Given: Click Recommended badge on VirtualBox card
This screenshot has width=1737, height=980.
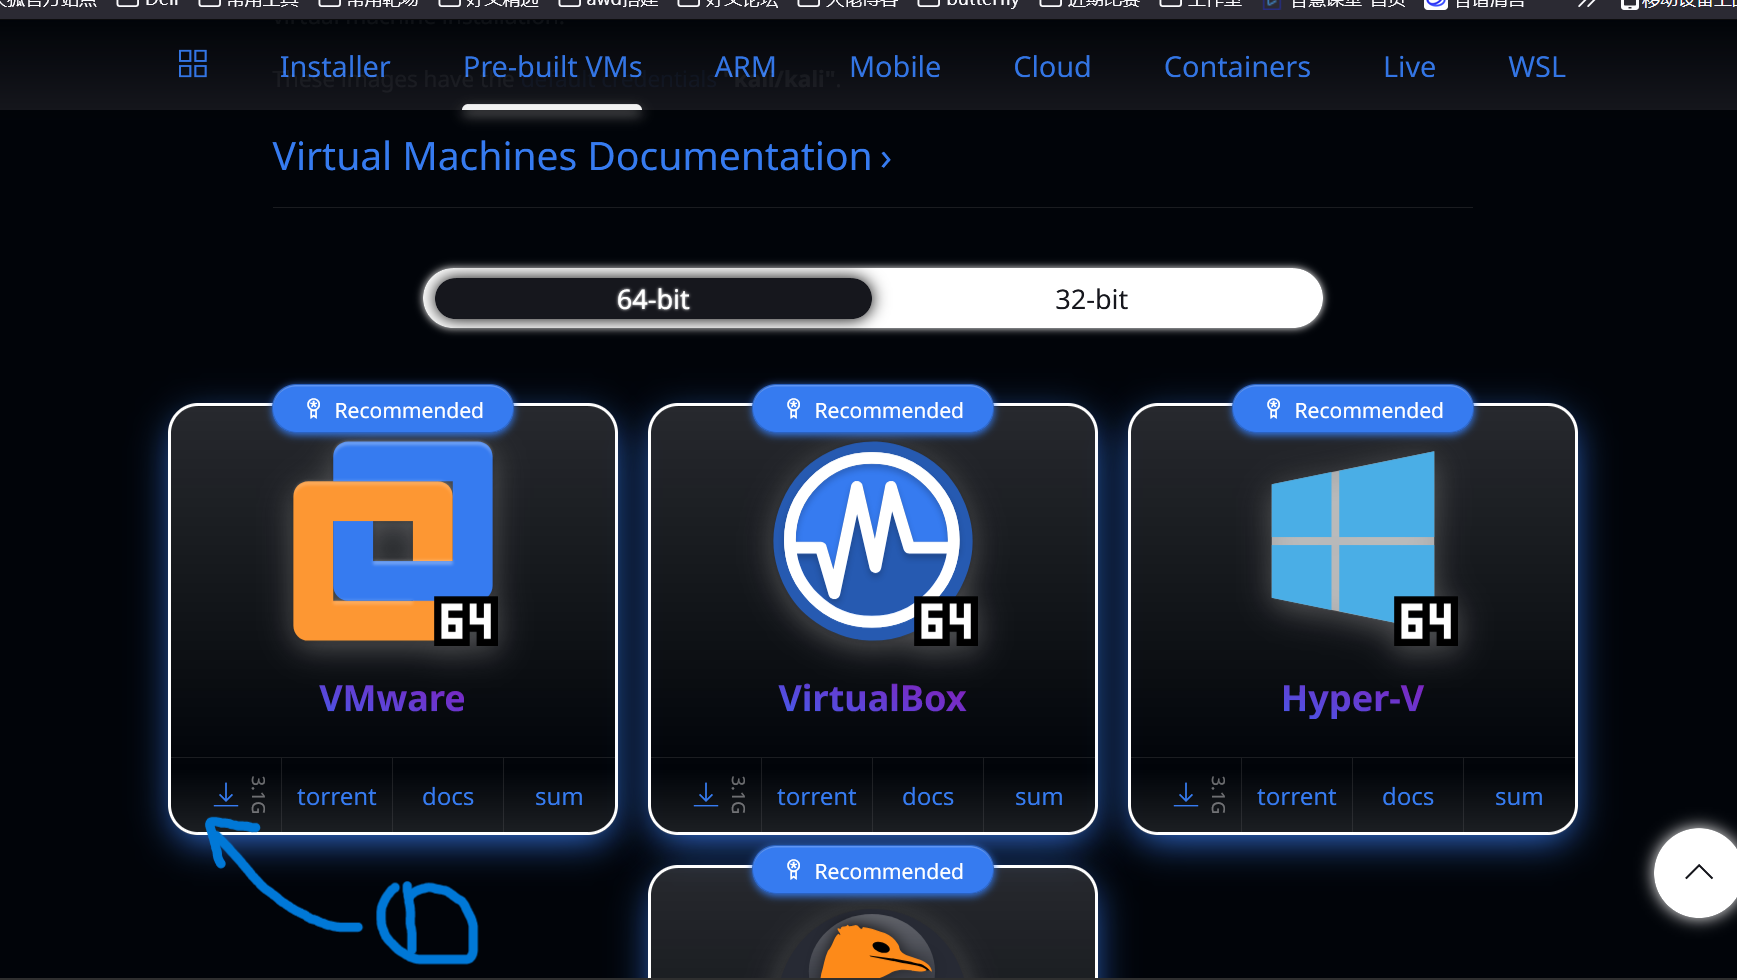Looking at the screenshot, I should tap(873, 410).
